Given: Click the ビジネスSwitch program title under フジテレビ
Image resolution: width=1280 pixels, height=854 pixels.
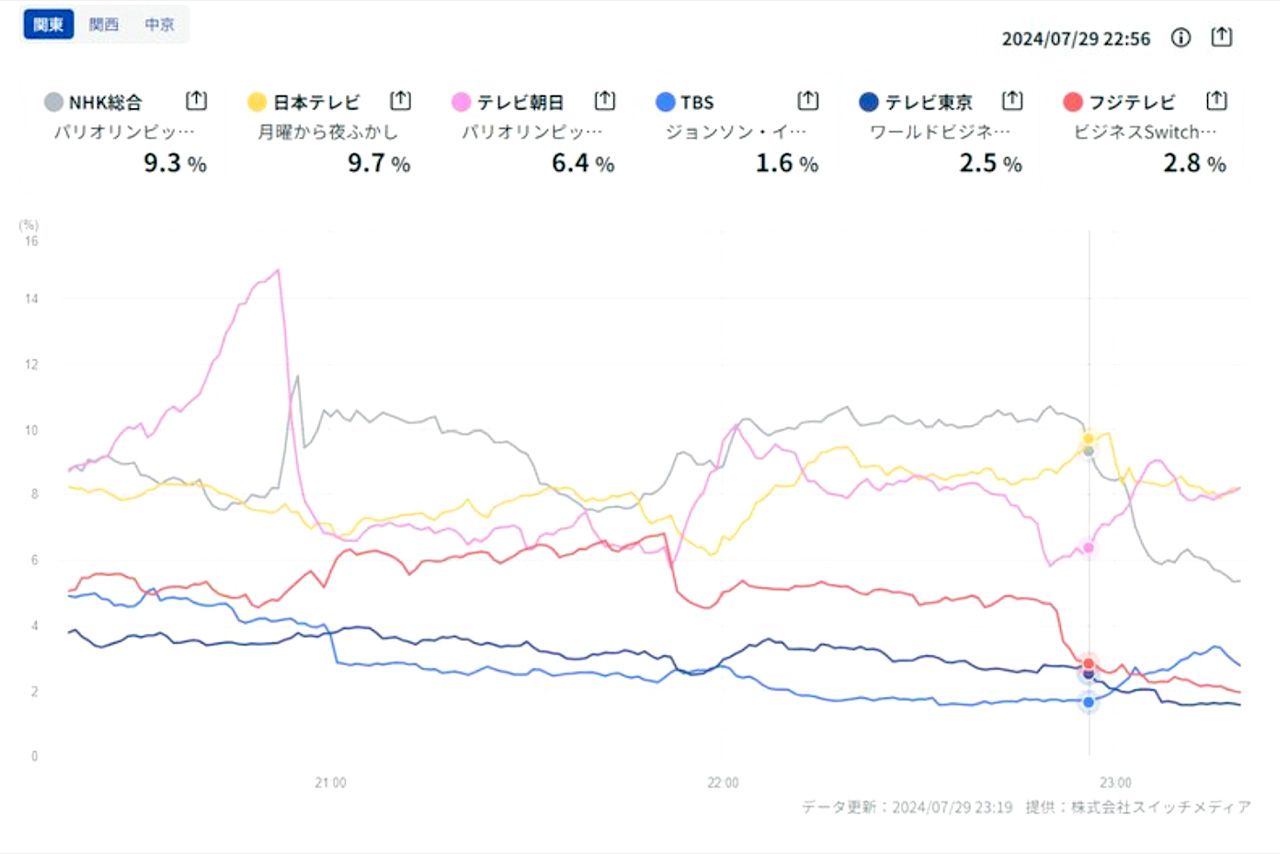Looking at the screenshot, I should (1146, 130).
